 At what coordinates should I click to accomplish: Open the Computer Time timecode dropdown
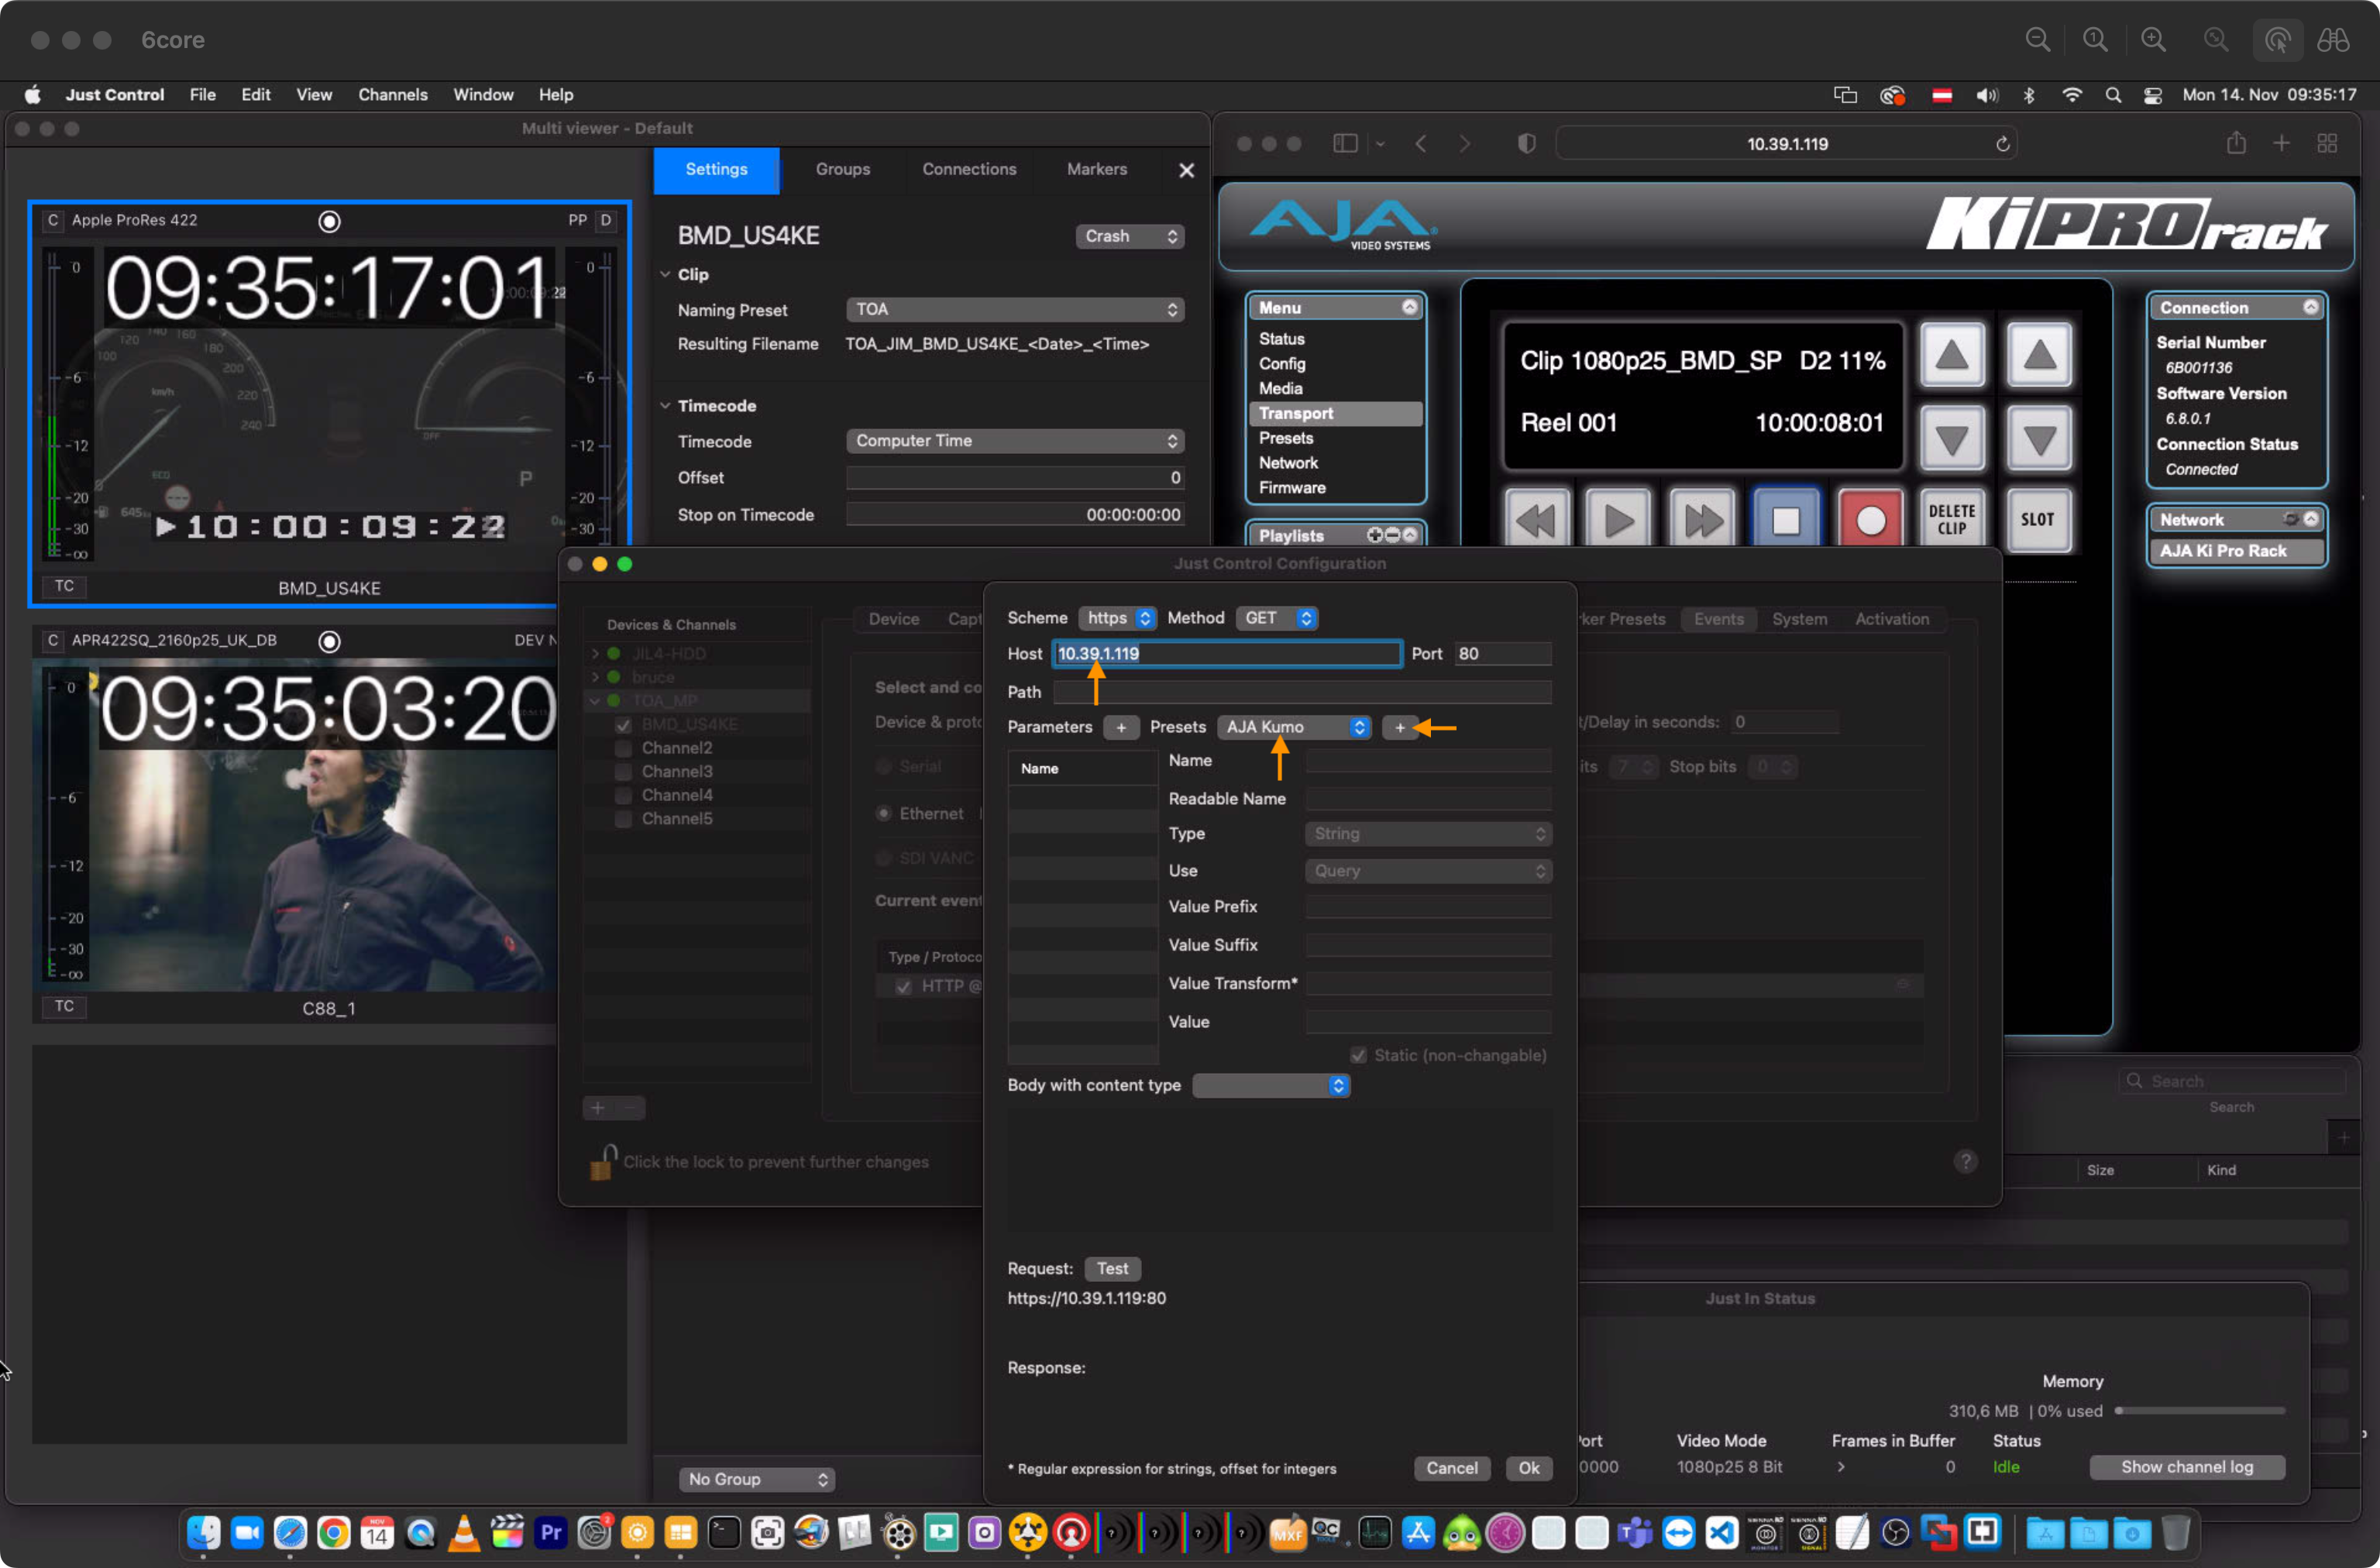coord(1015,441)
